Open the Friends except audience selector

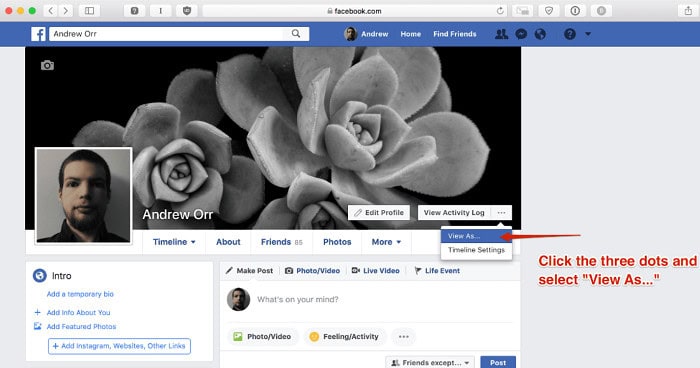(430, 363)
